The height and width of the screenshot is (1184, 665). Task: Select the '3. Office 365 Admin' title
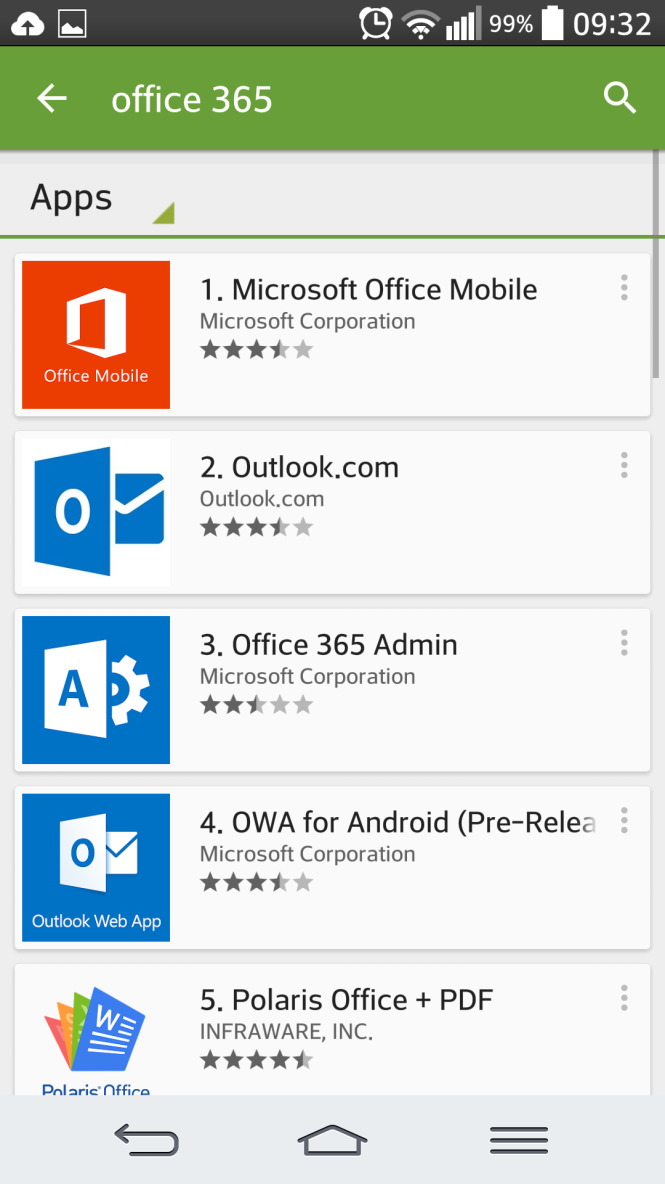[328, 645]
